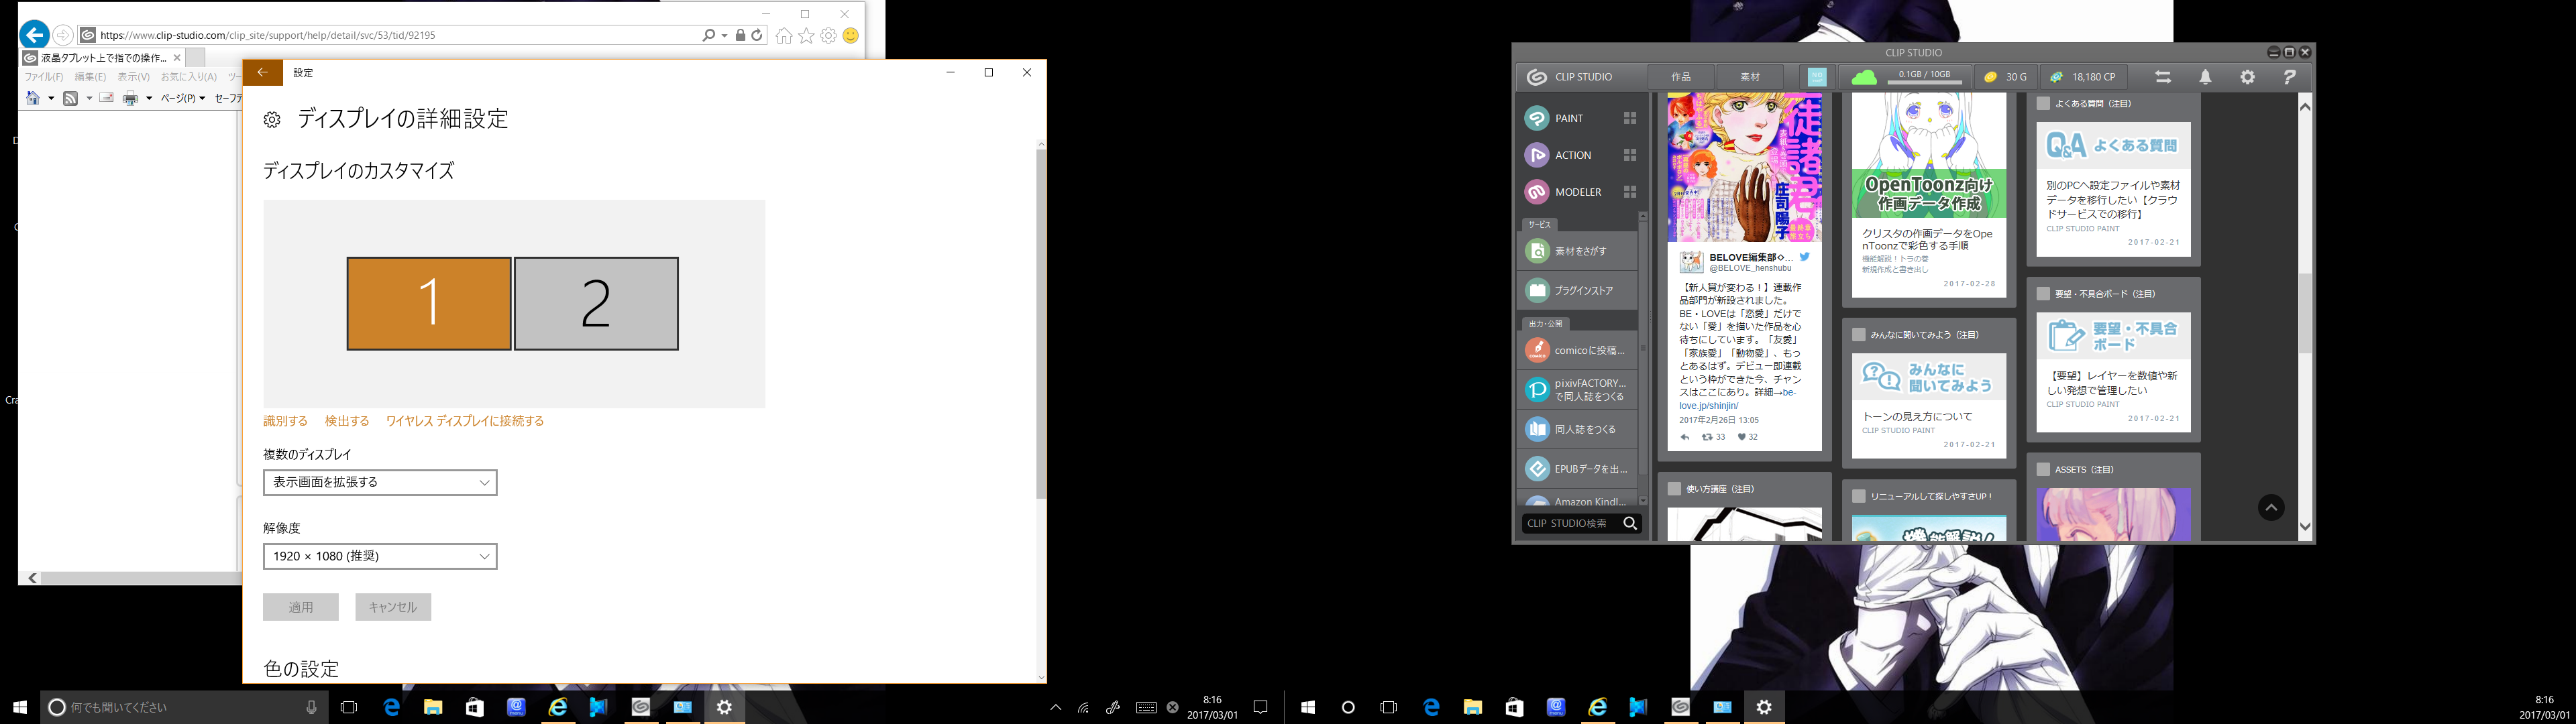Image resolution: width=2576 pixels, height=724 pixels.
Task: Toggle the みんなに聞いてみよう (注目) checkbox
Action: pos(1858,335)
